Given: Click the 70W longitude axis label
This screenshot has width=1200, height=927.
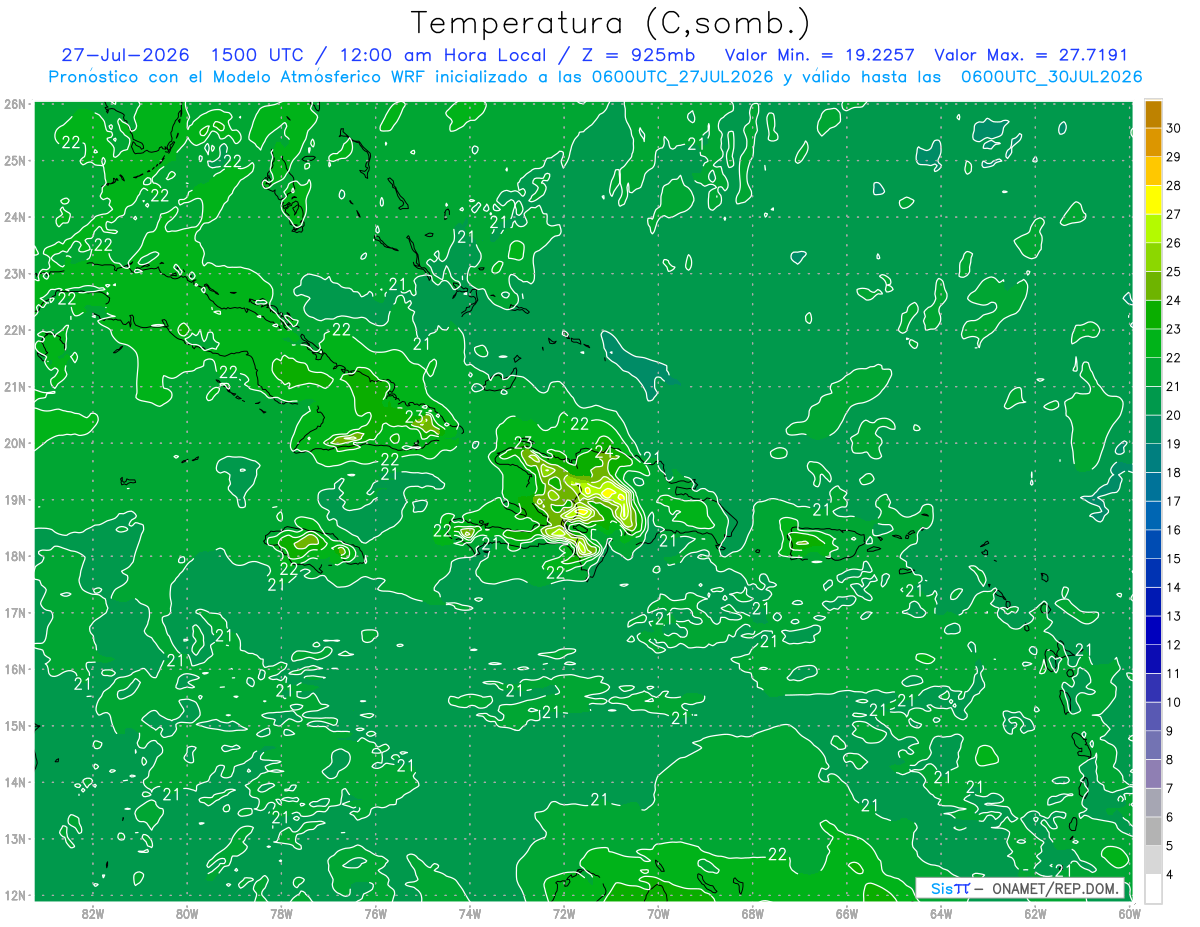Looking at the screenshot, I should tap(658, 913).
